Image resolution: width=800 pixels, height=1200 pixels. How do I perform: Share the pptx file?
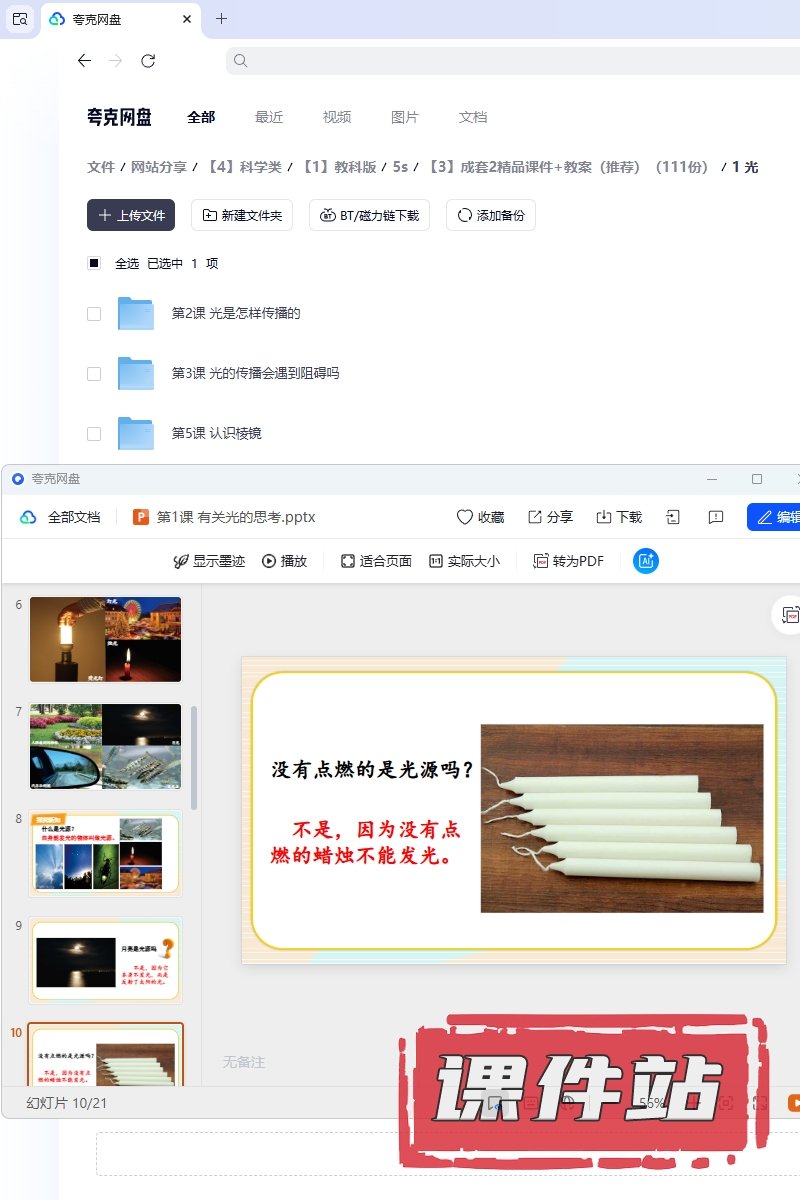pos(550,517)
